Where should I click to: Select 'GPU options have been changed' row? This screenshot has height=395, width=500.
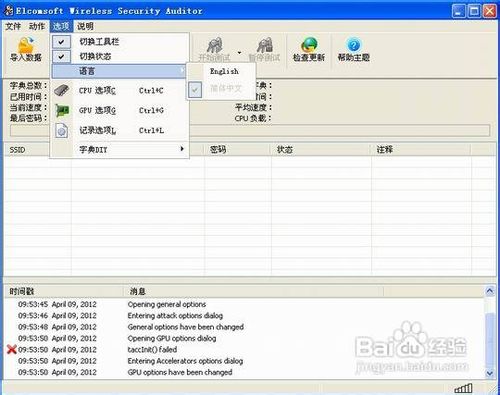tap(180, 372)
